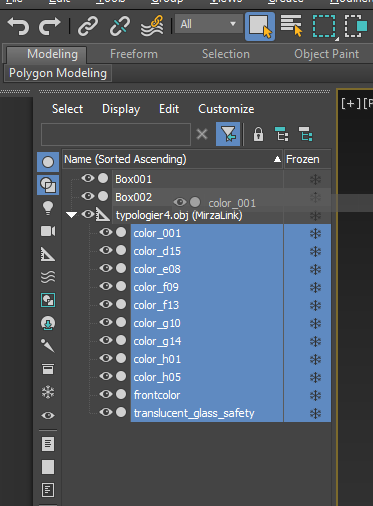Activate the Select Object tool
This screenshot has height=506, width=373.
tap(260, 27)
